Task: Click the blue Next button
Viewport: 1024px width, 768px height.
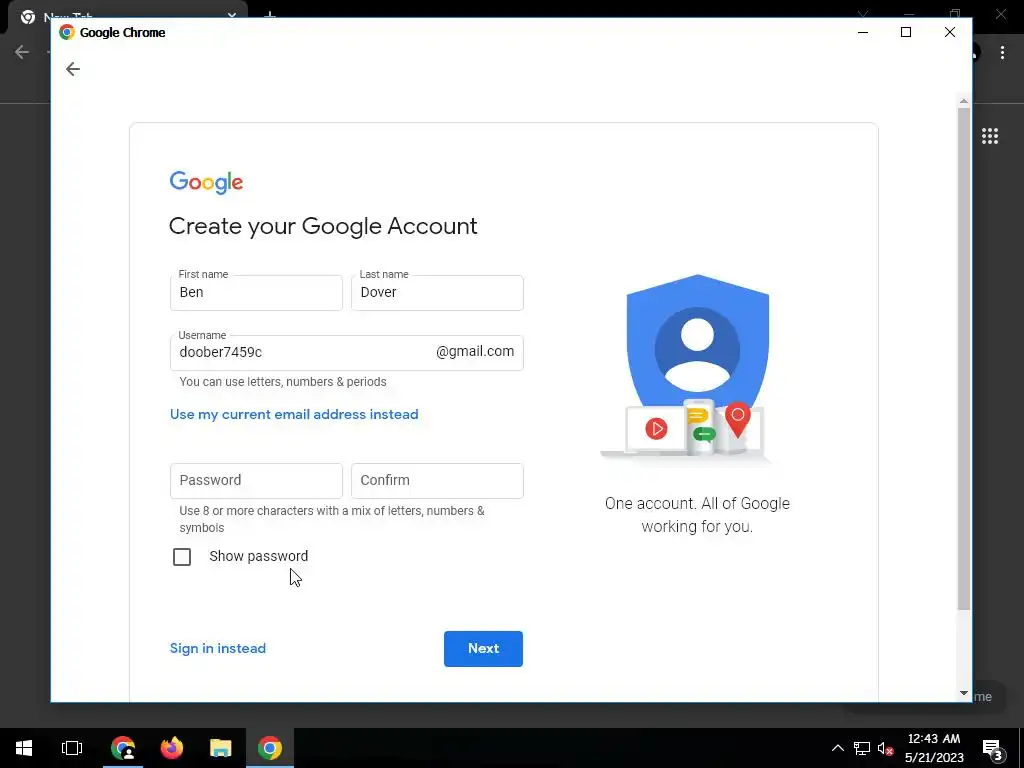Action: (483, 648)
